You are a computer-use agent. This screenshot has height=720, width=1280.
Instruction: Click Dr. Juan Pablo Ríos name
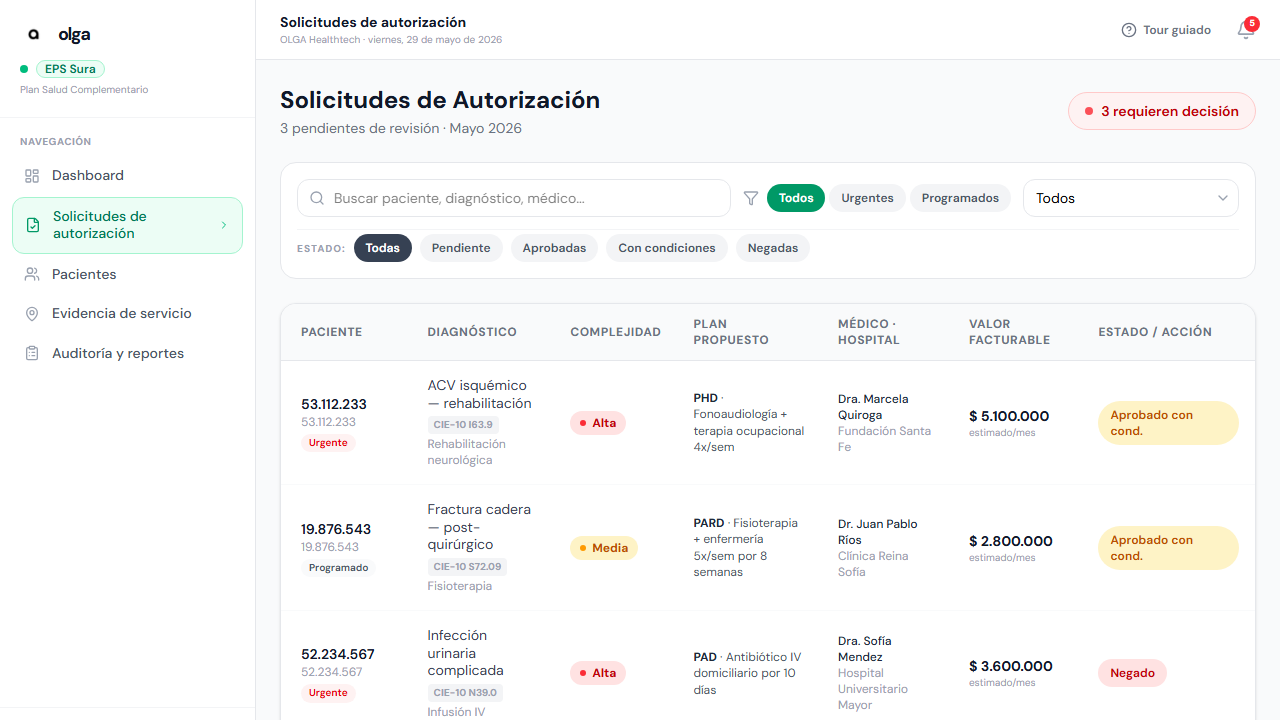877,532
